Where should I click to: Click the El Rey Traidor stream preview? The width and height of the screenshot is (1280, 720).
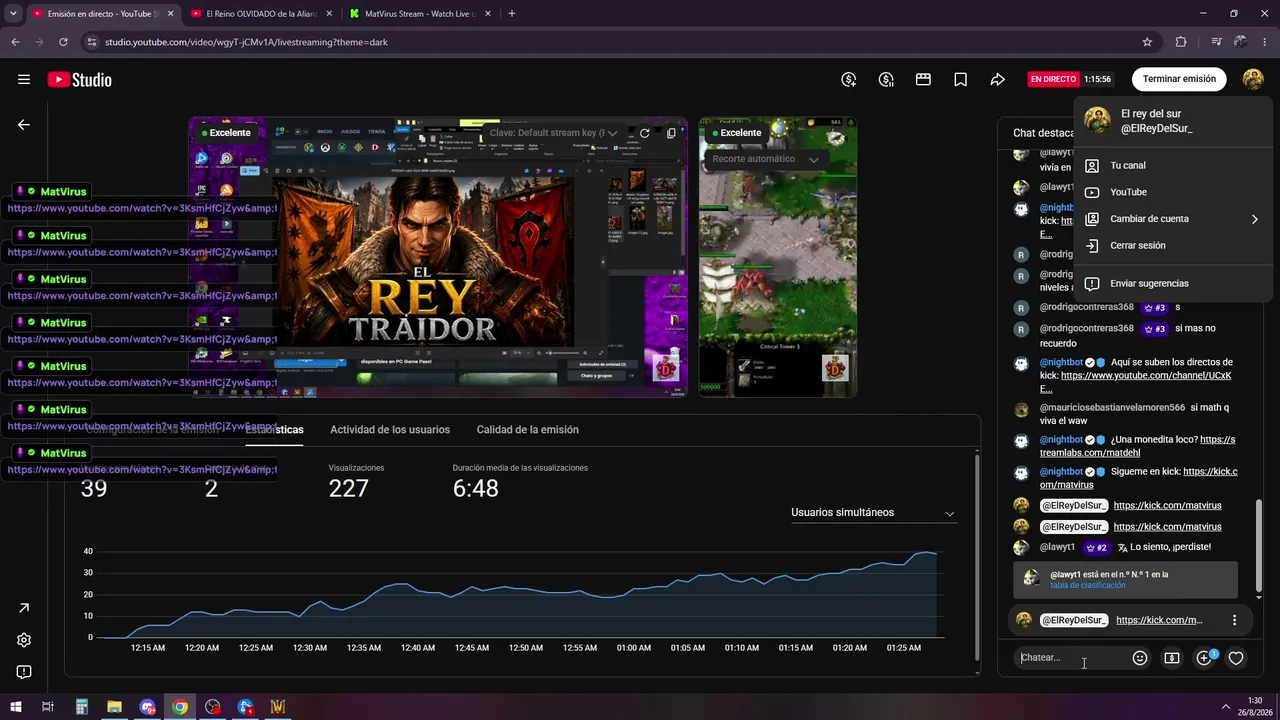coord(438,257)
